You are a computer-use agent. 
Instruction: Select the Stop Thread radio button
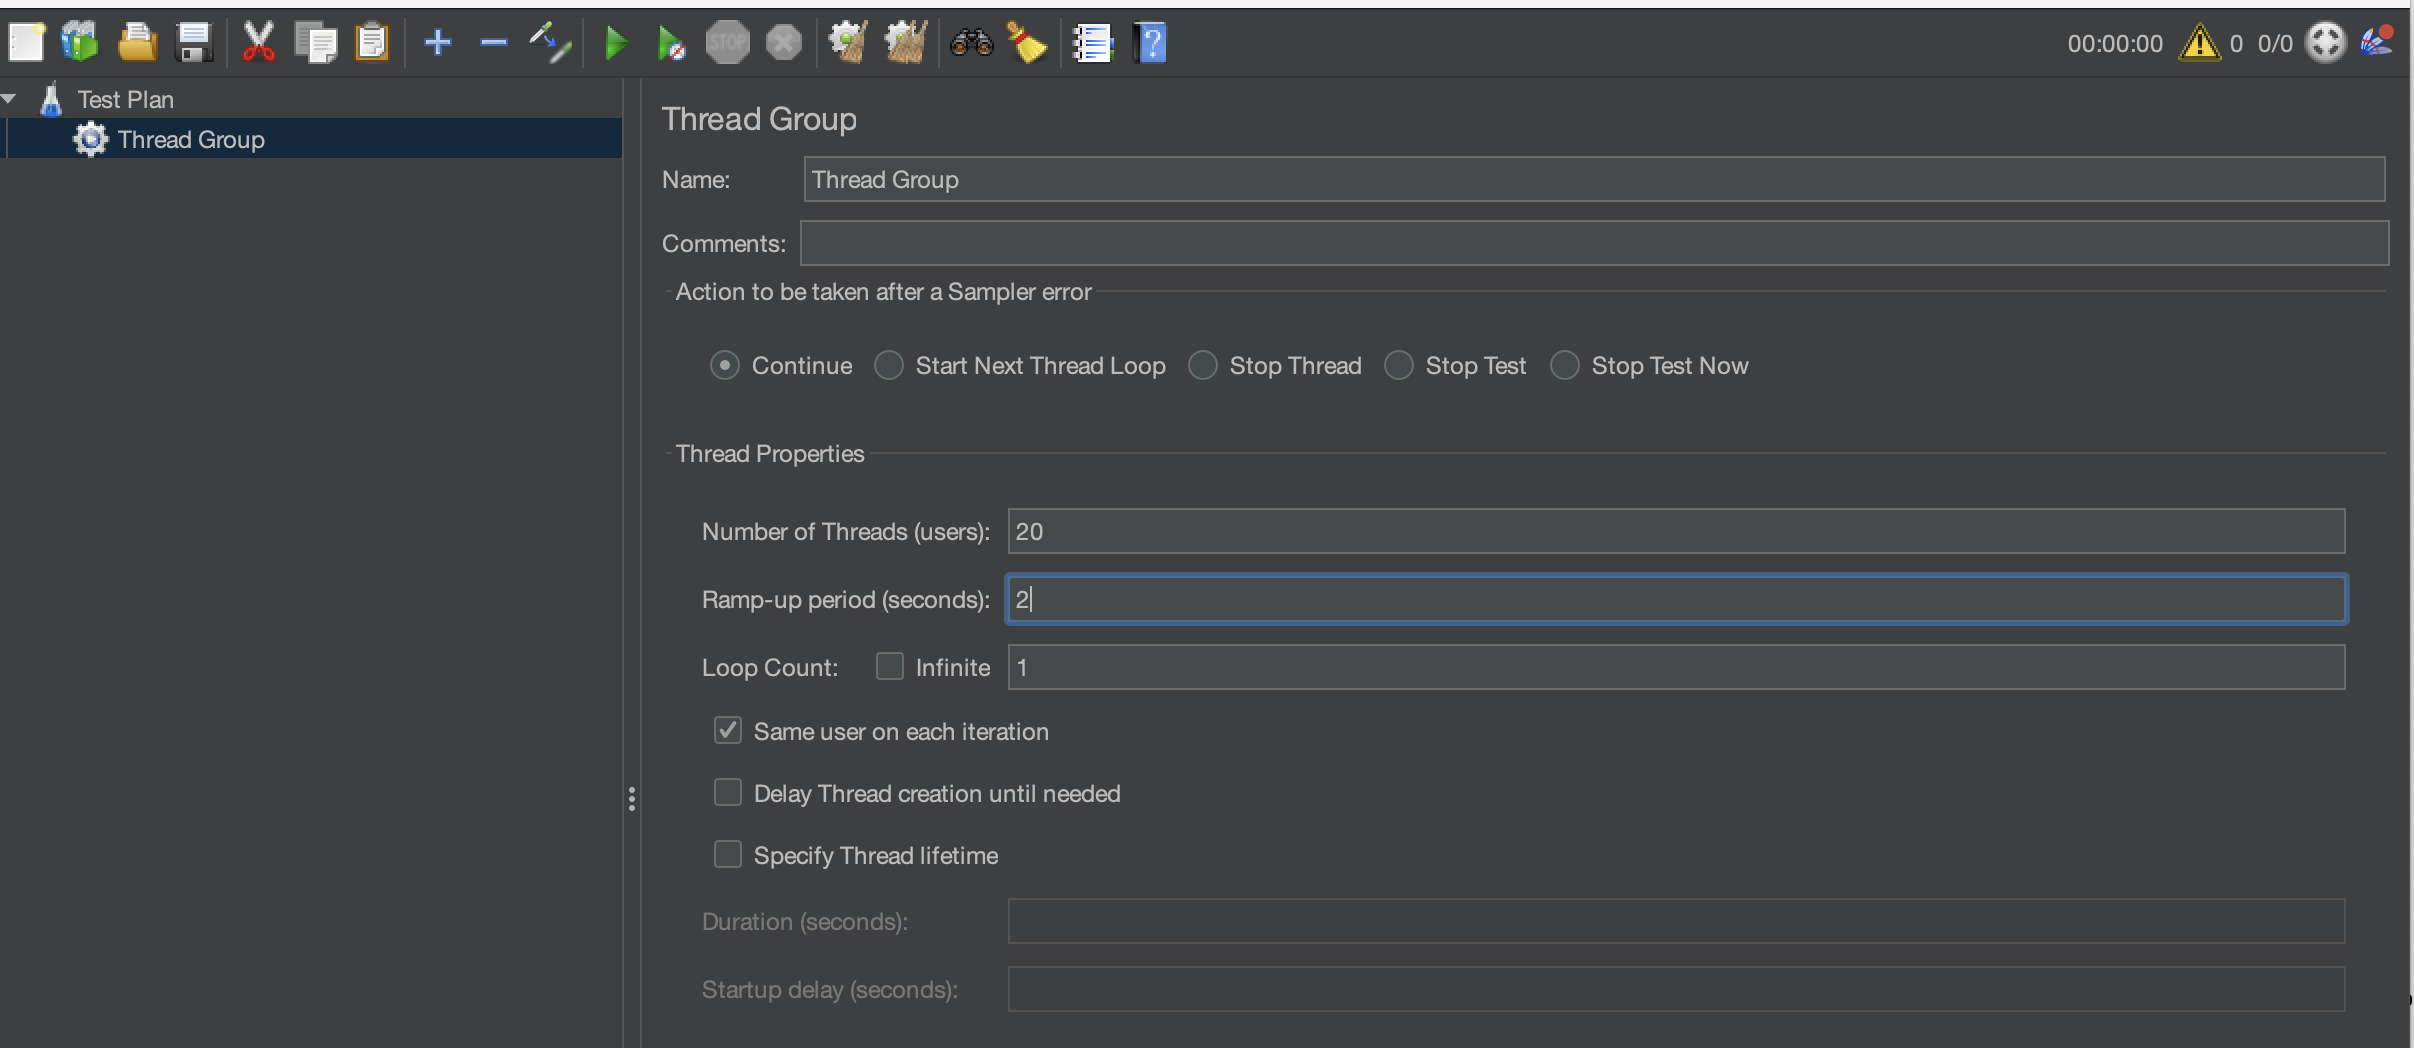pos(1203,366)
